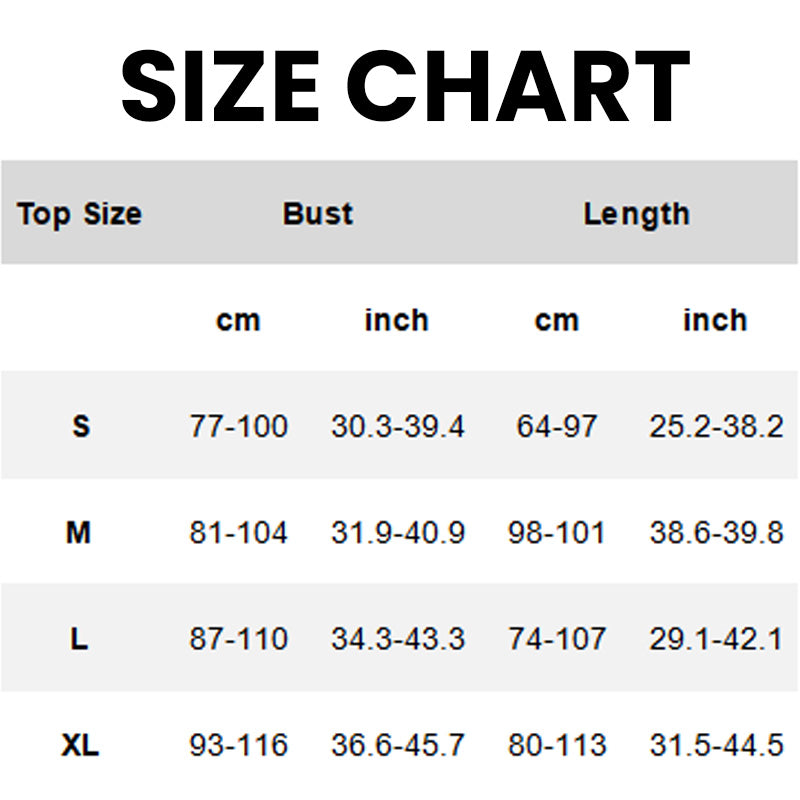The width and height of the screenshot is (800, 800).
Task: Select the XL size row label
Action: [79, 746]
